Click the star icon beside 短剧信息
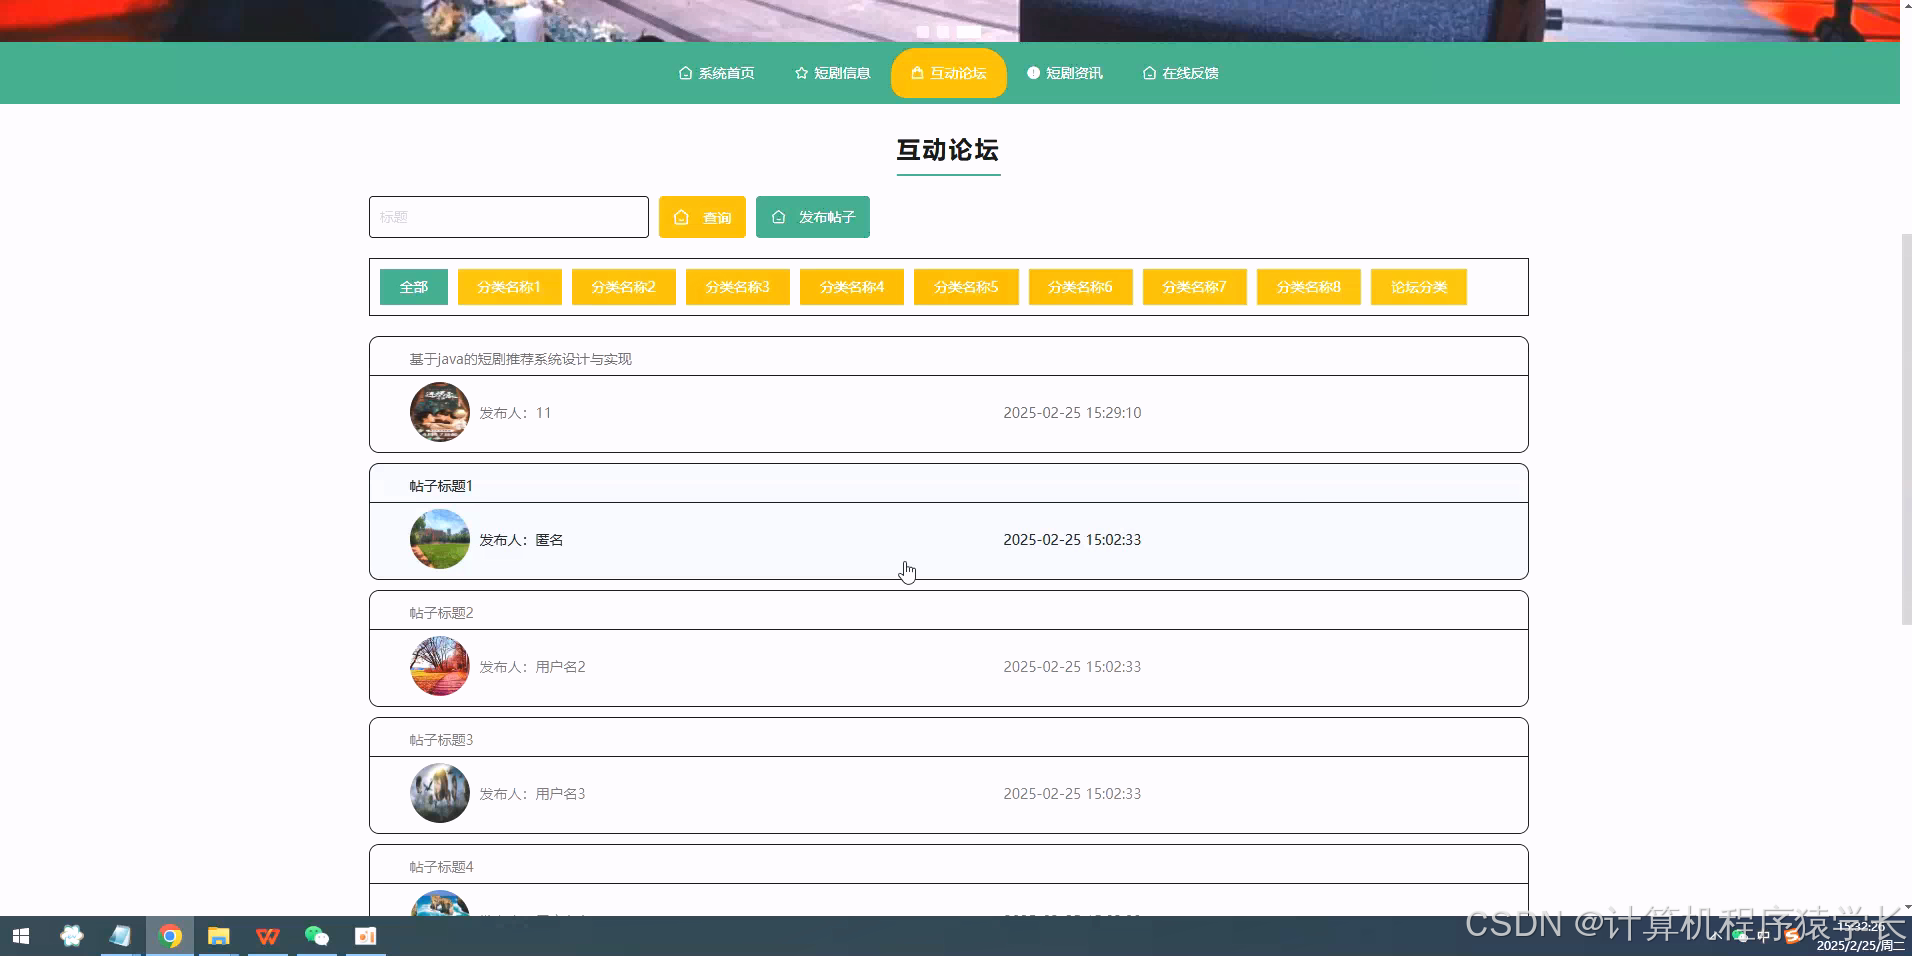This screenshot has width=1912, height=956. [800, 73]
